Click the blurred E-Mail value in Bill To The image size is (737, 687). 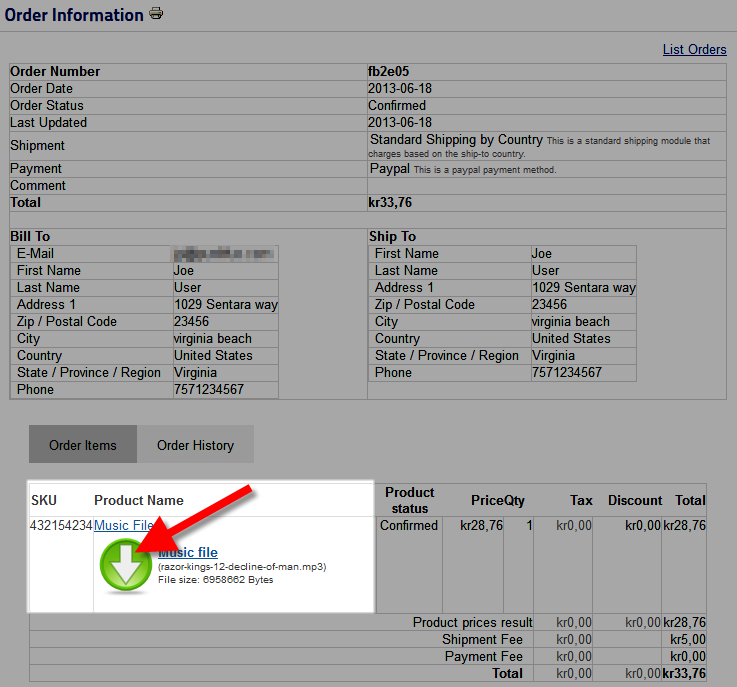coord(224,254)
